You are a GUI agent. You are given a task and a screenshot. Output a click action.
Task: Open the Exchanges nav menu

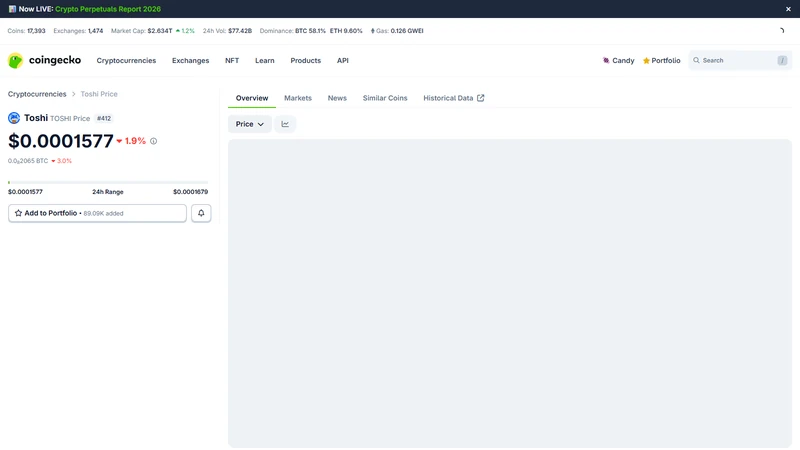190,60
